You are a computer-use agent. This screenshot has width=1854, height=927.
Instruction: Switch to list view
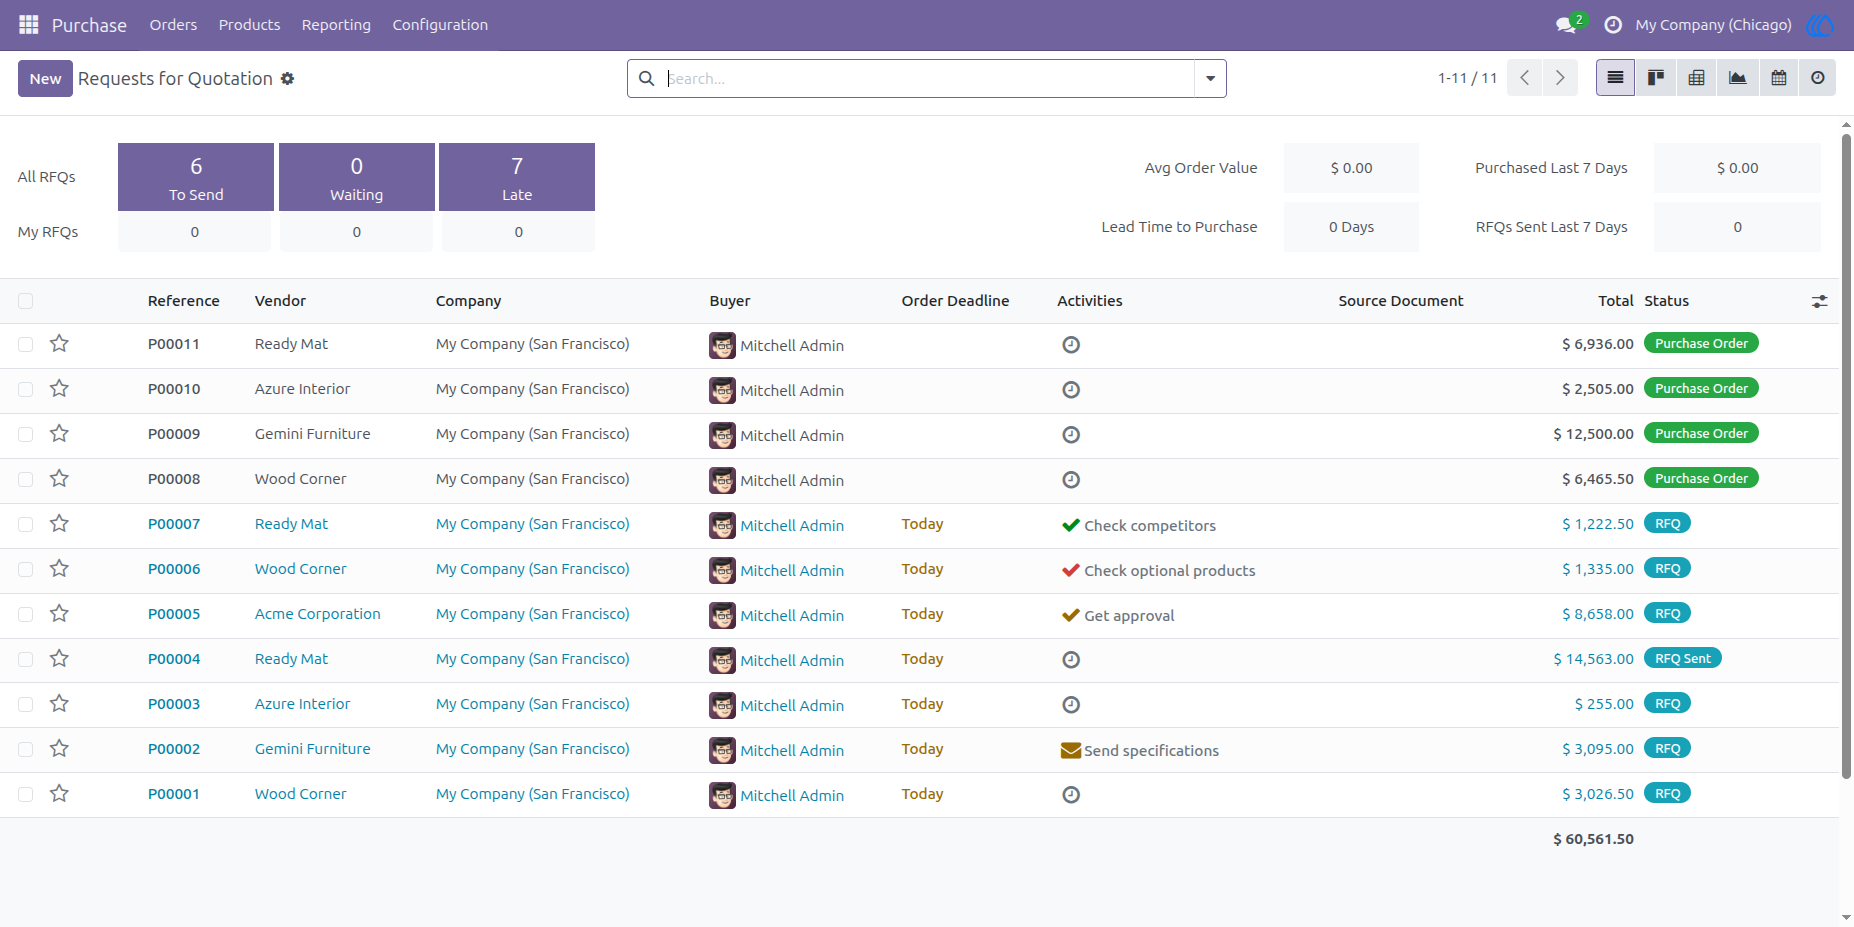click(x=1615, y=78)
